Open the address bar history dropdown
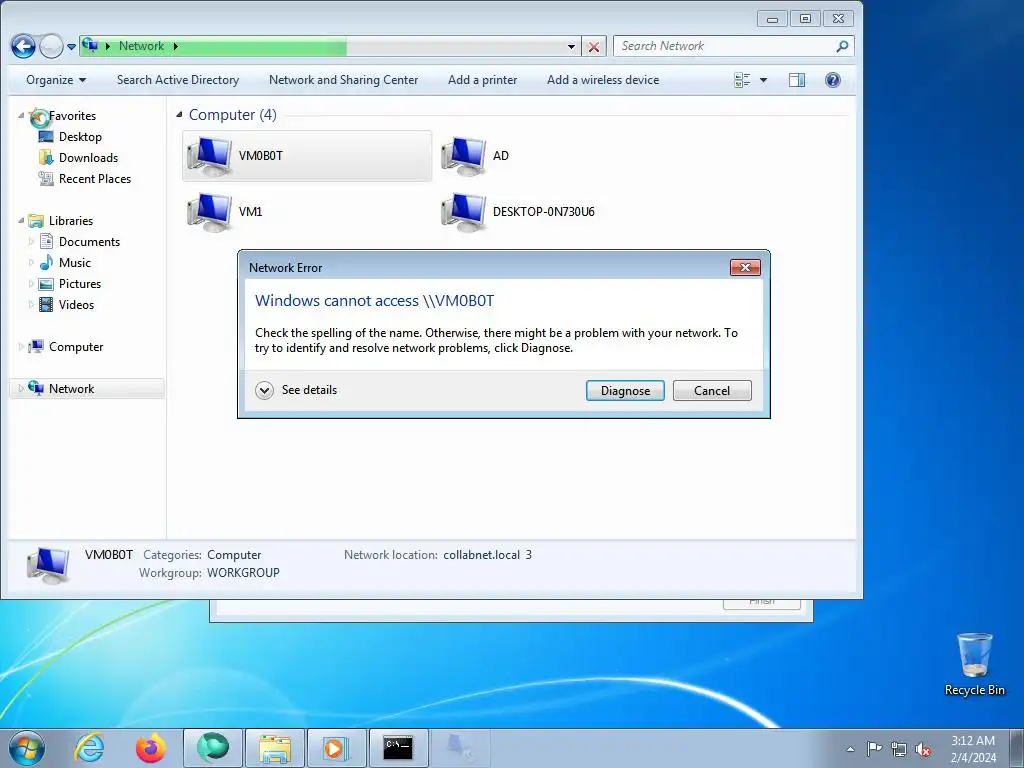Viewport: 1024px width, 768px height. 571,46
